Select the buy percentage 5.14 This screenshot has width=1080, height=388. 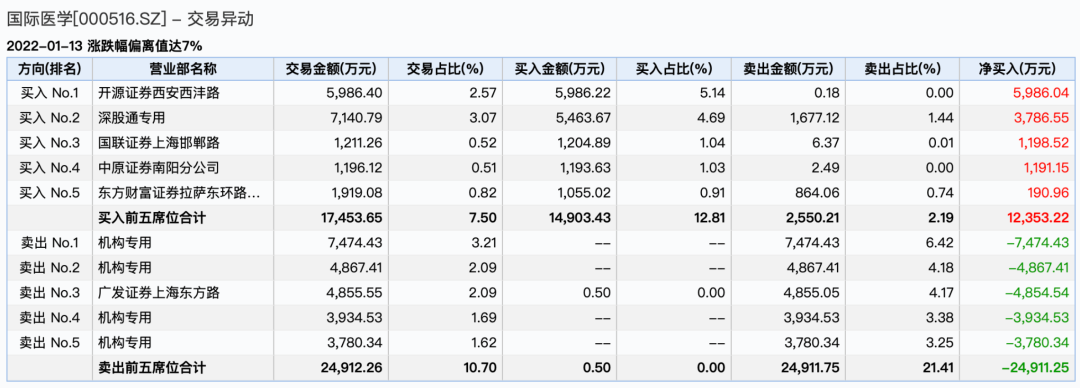[713, 94]
